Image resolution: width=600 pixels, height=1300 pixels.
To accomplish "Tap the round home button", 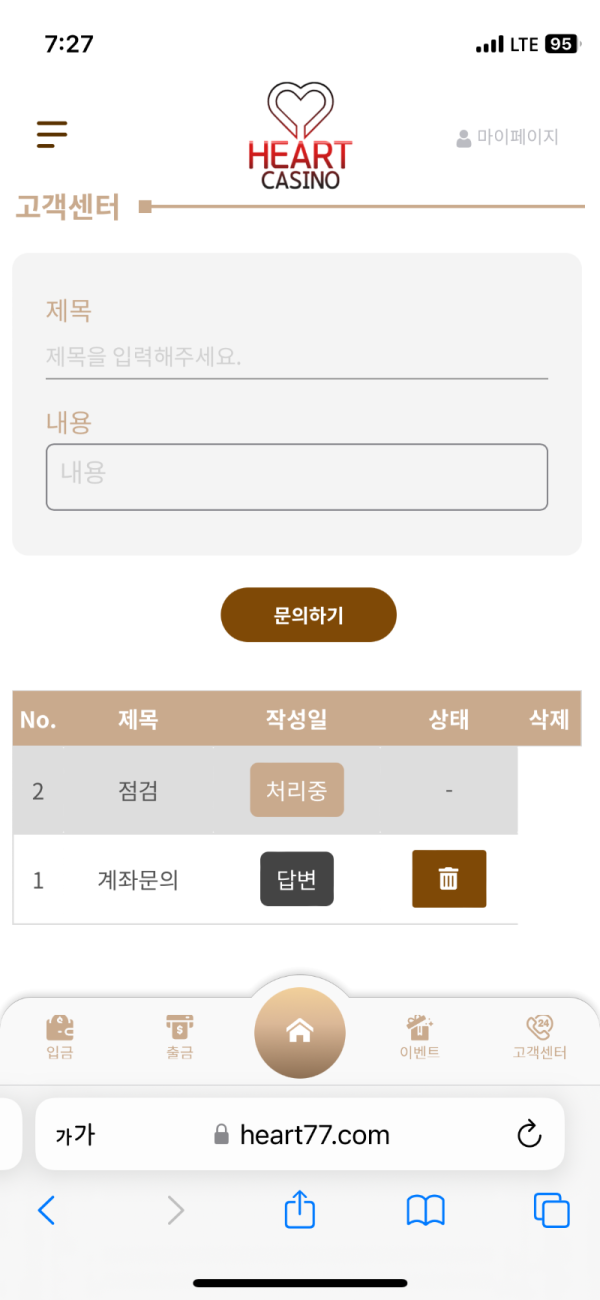I will click(300, 1033).
